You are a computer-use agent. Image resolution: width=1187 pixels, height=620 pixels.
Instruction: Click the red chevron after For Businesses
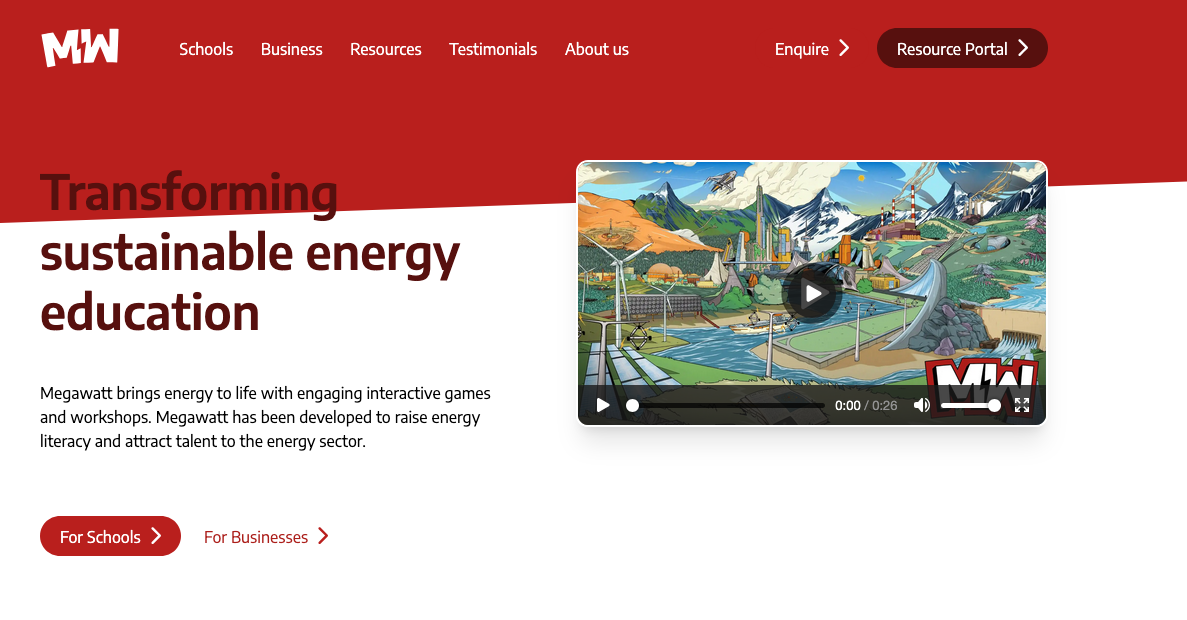(x=323, y=536)
